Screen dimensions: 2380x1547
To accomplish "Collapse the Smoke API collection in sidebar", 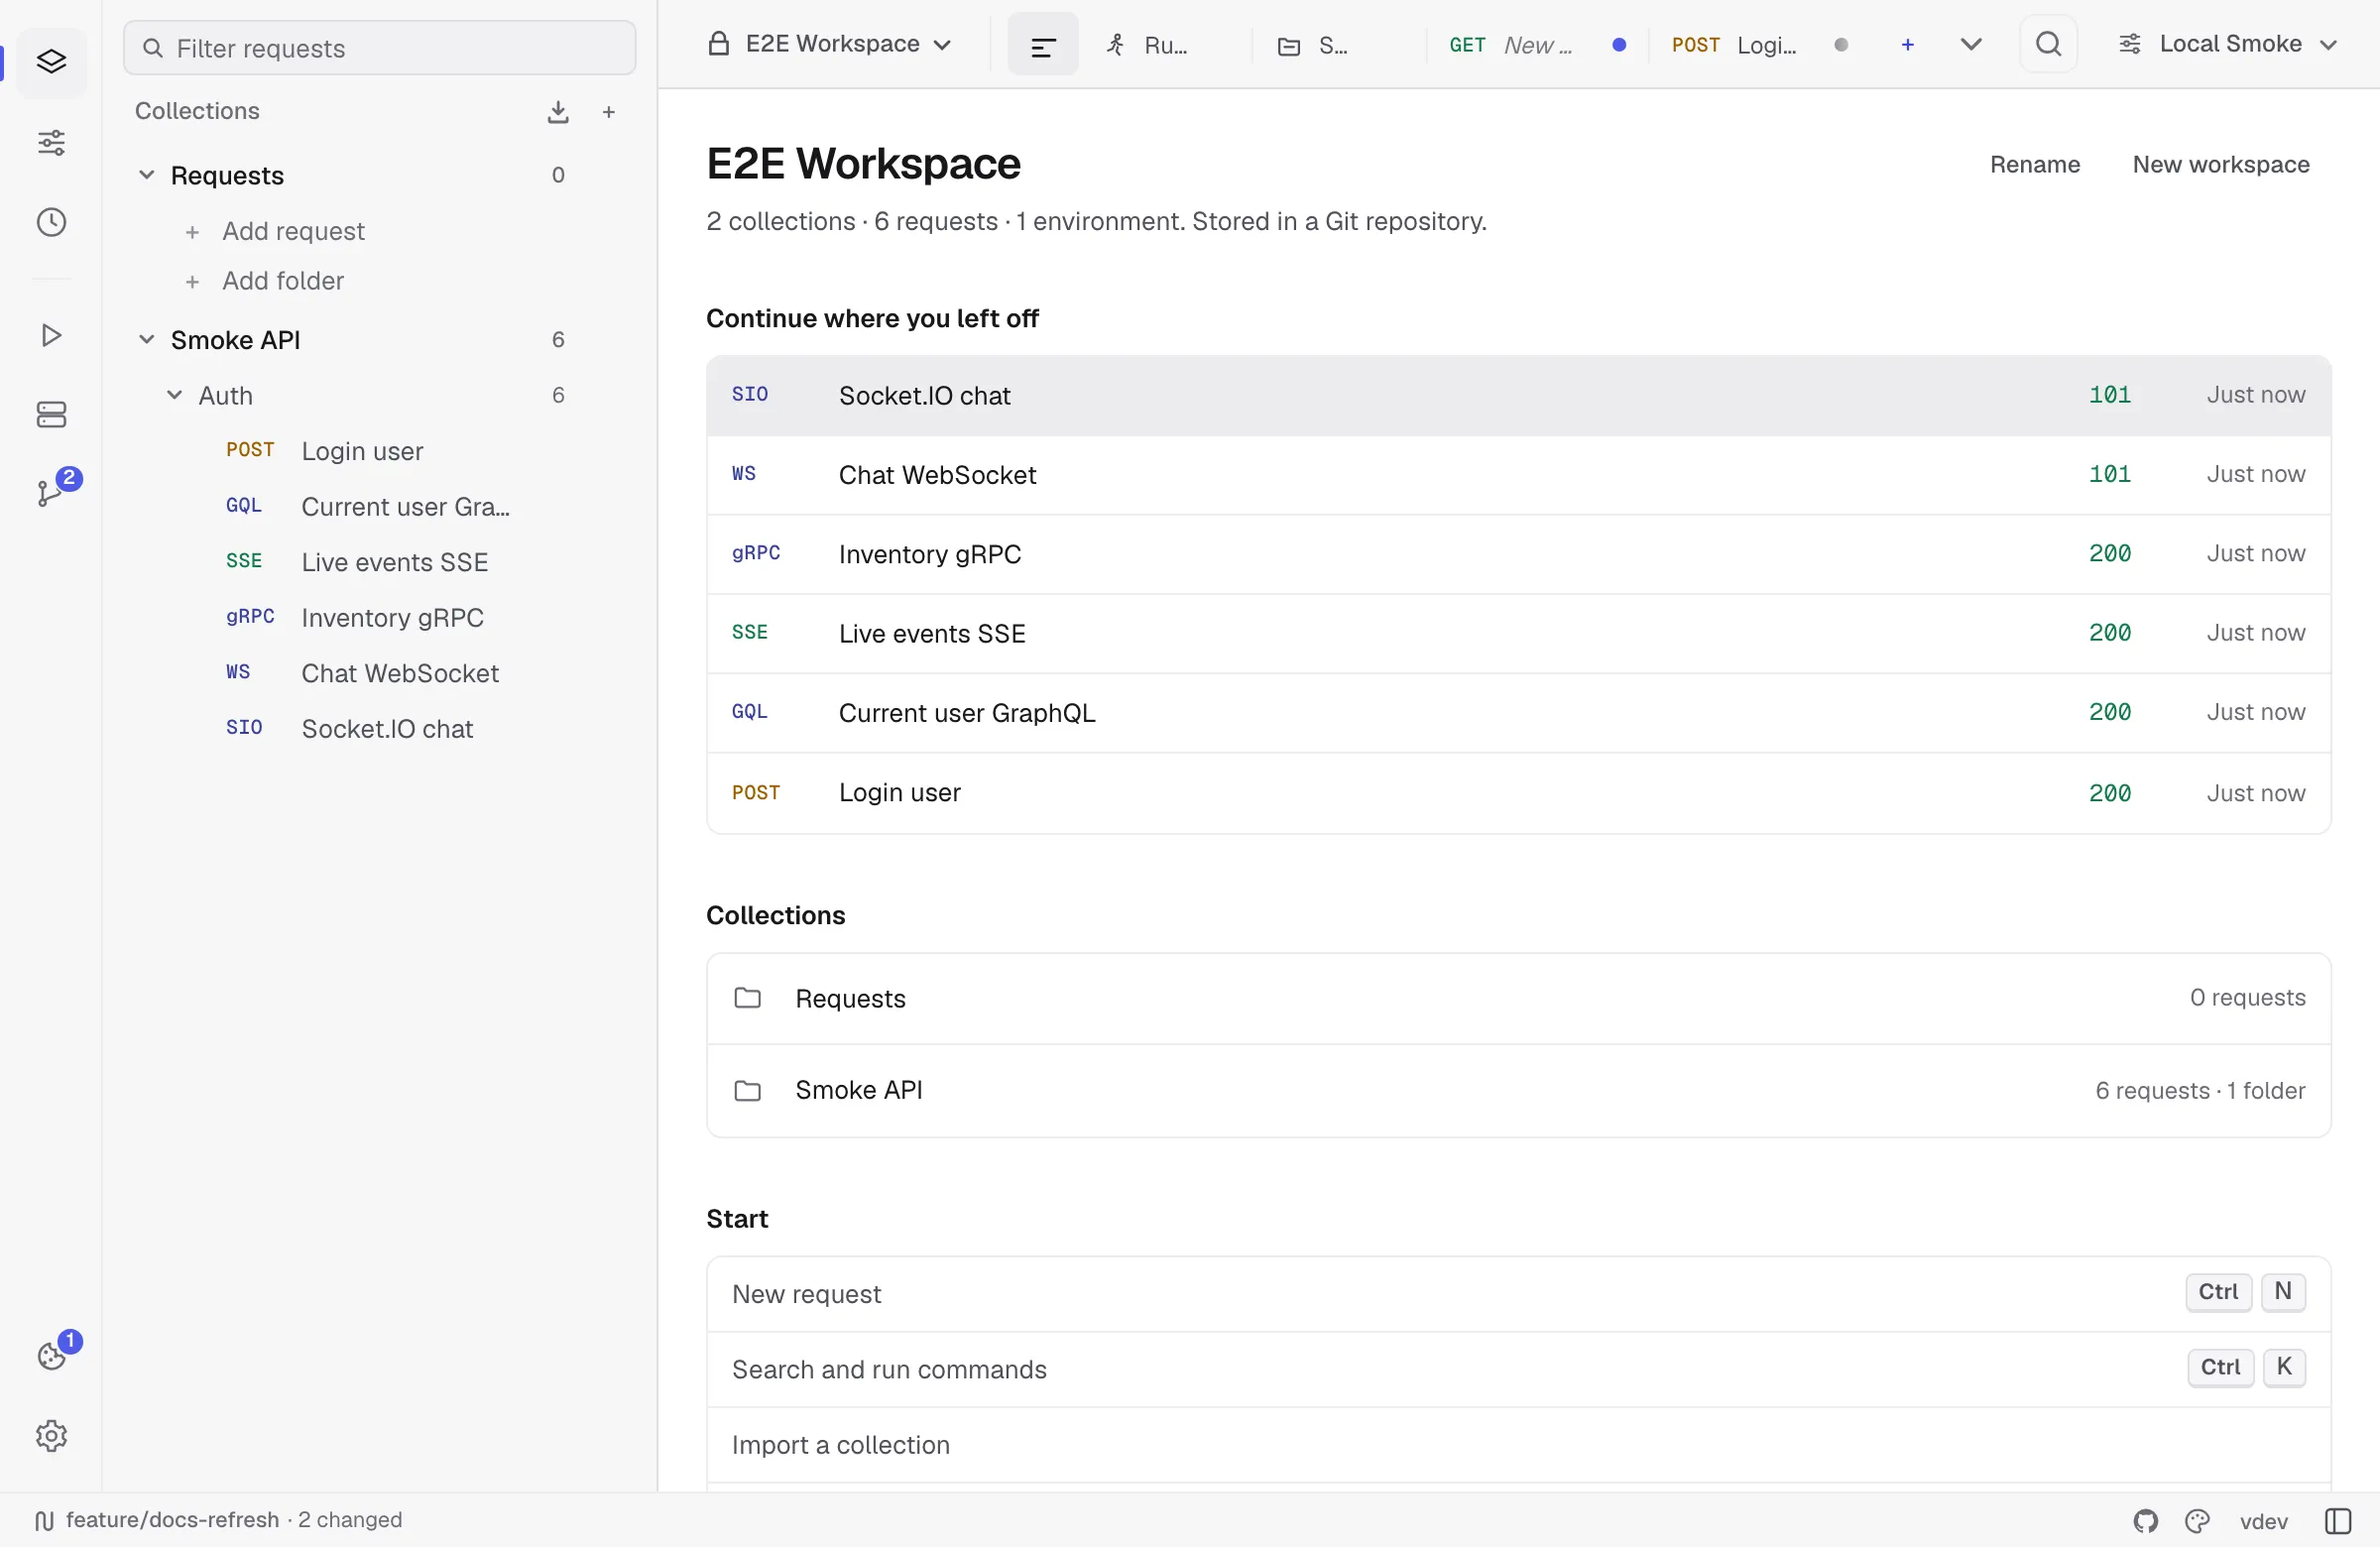I will coord(146,340).
